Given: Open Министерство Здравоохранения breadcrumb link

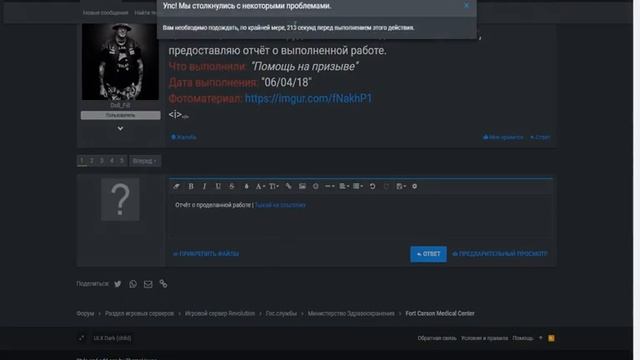Looking at the screenshot, I should click(351, 313).
